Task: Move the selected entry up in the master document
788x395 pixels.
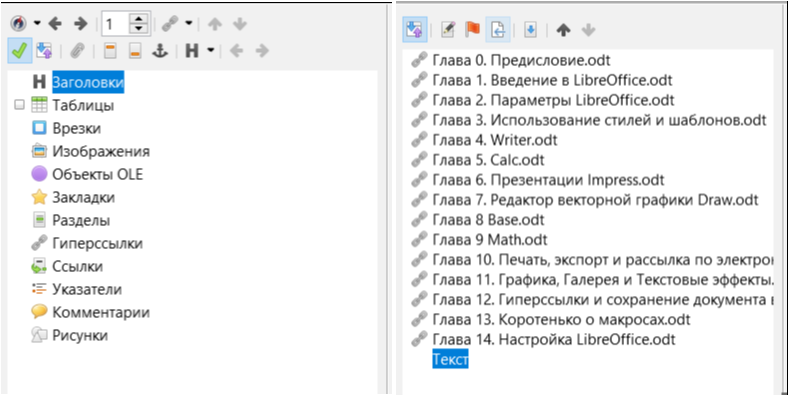Action: click(563, 30)
